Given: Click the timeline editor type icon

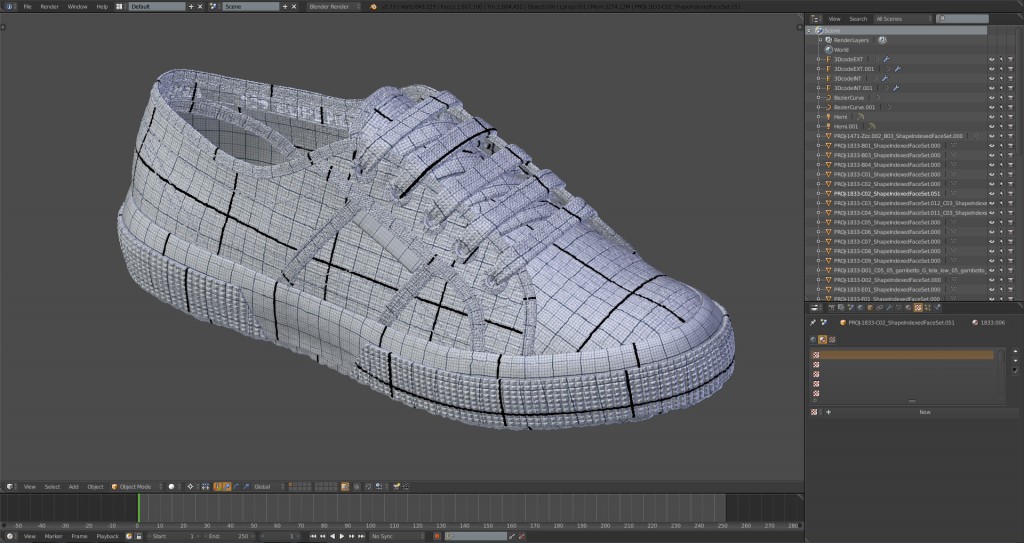Looking at the screenshot, I should (x=10, y=536).
